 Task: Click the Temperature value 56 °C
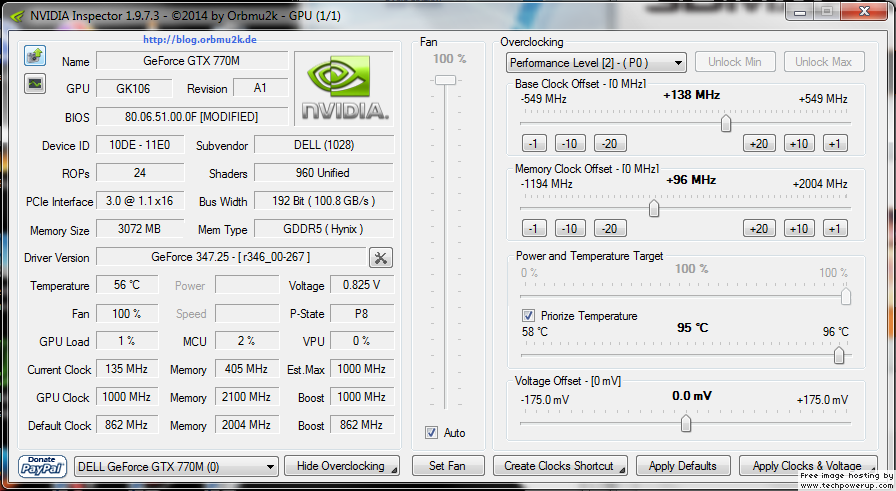pos(127,285)
